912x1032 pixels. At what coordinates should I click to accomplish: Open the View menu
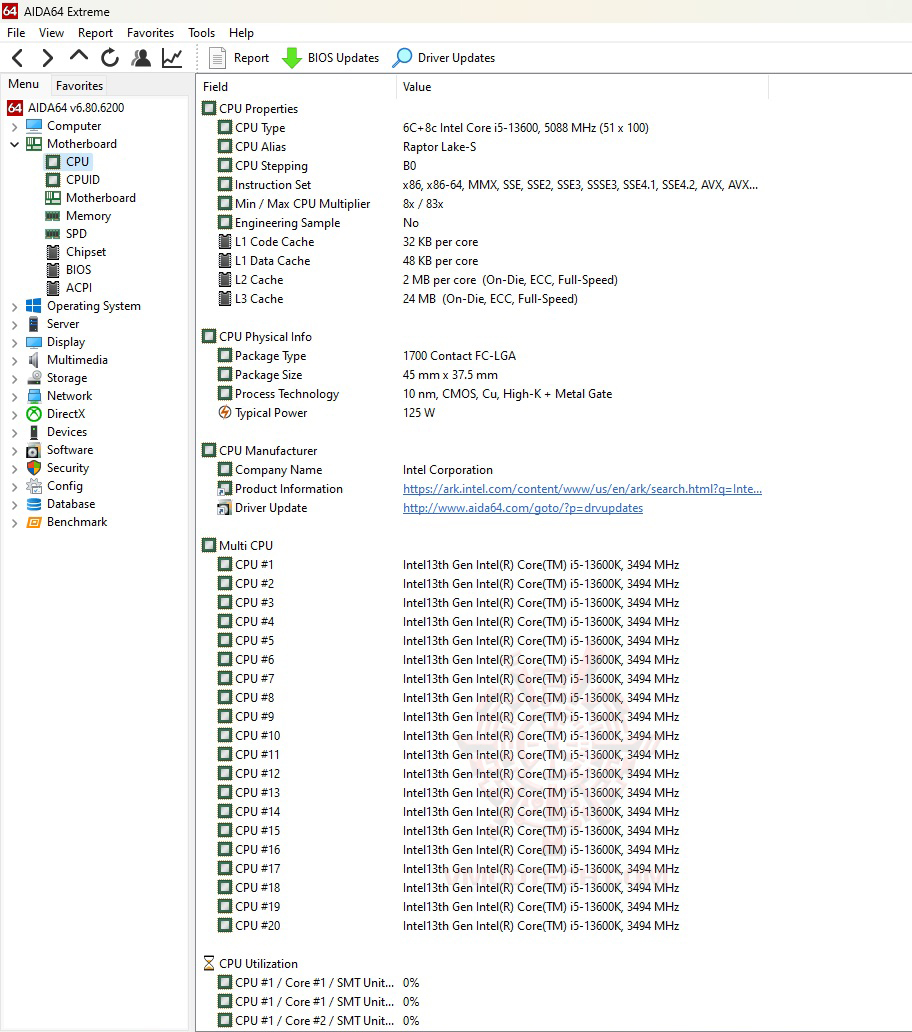pos(51,33)
